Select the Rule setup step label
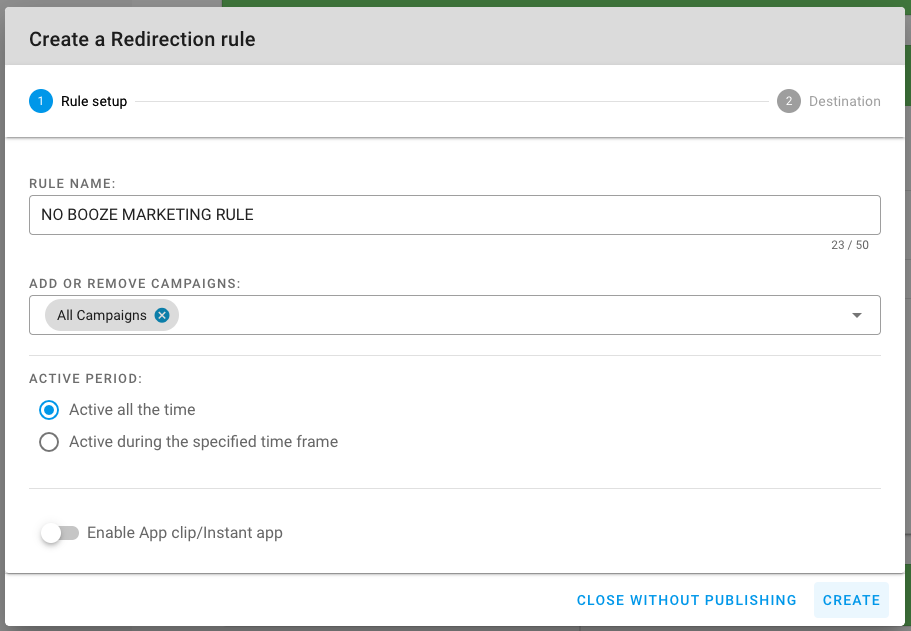 tap(94, 101)
